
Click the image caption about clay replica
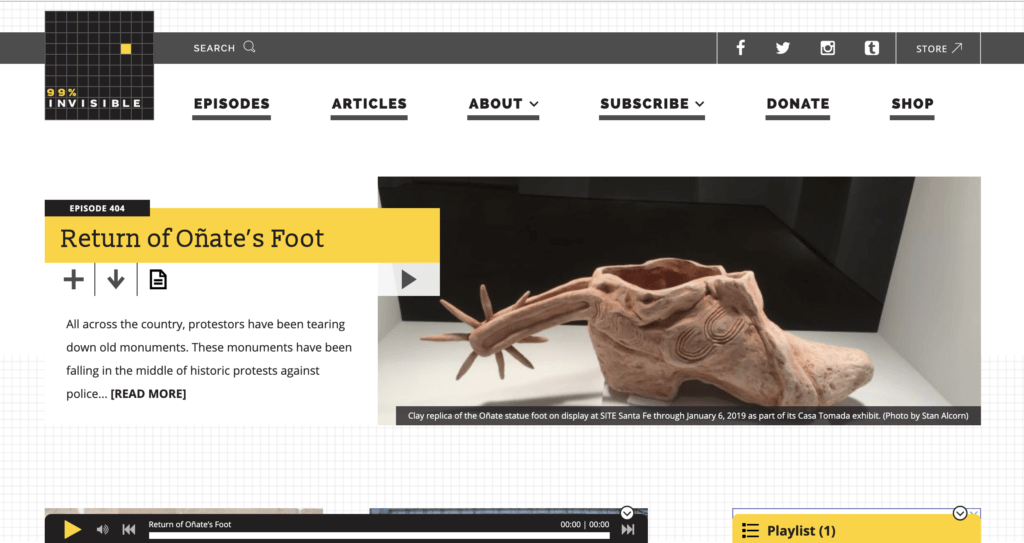pyautogui.click(x=688, y=416)
